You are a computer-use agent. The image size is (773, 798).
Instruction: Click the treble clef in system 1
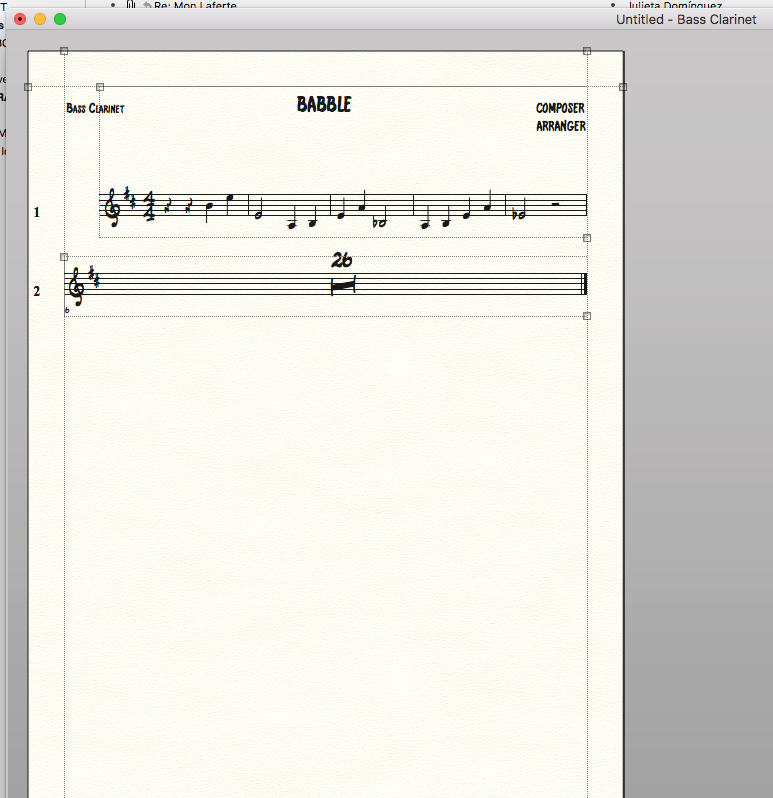113,207
